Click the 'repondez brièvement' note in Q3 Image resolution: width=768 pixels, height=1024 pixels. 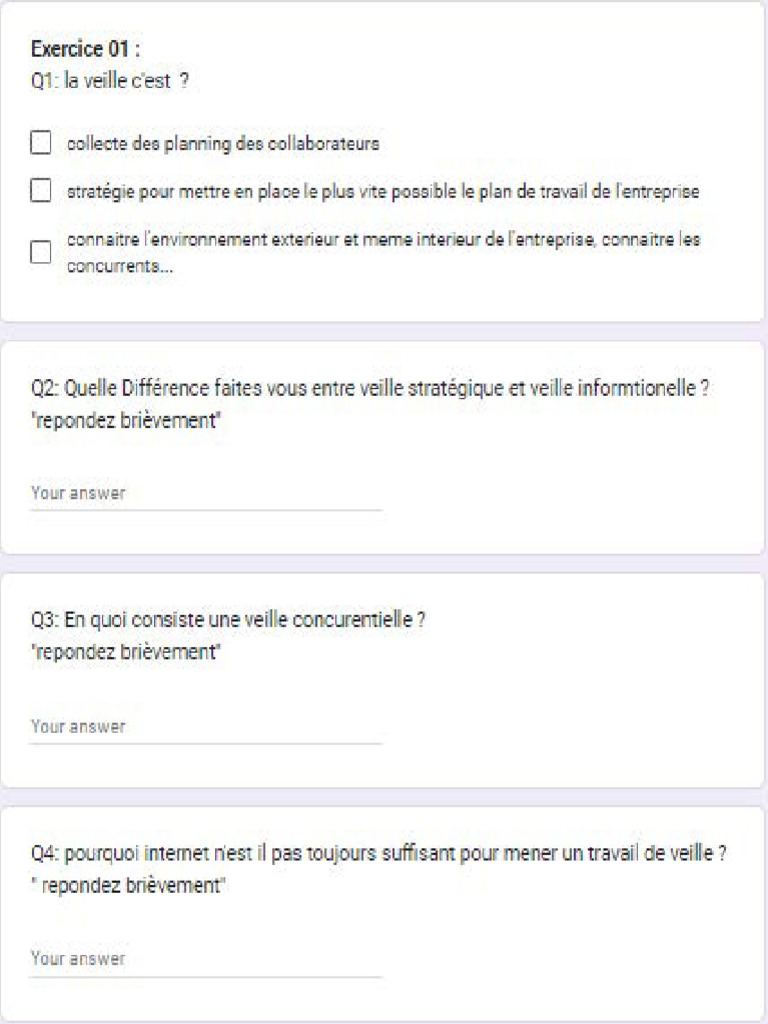(x=126, y=653)
